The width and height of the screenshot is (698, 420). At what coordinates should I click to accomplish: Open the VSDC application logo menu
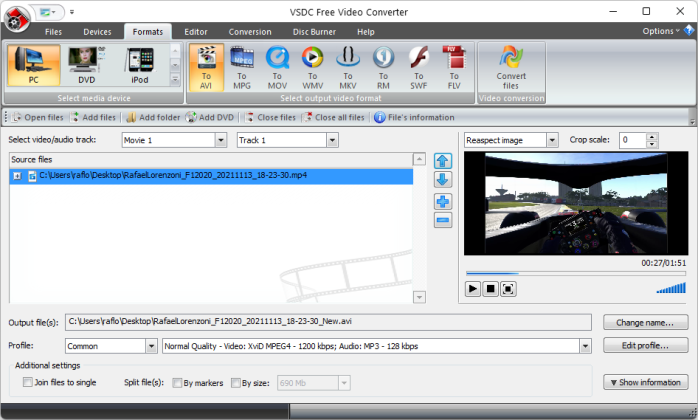pyautogui.click(x=16, y=19)
